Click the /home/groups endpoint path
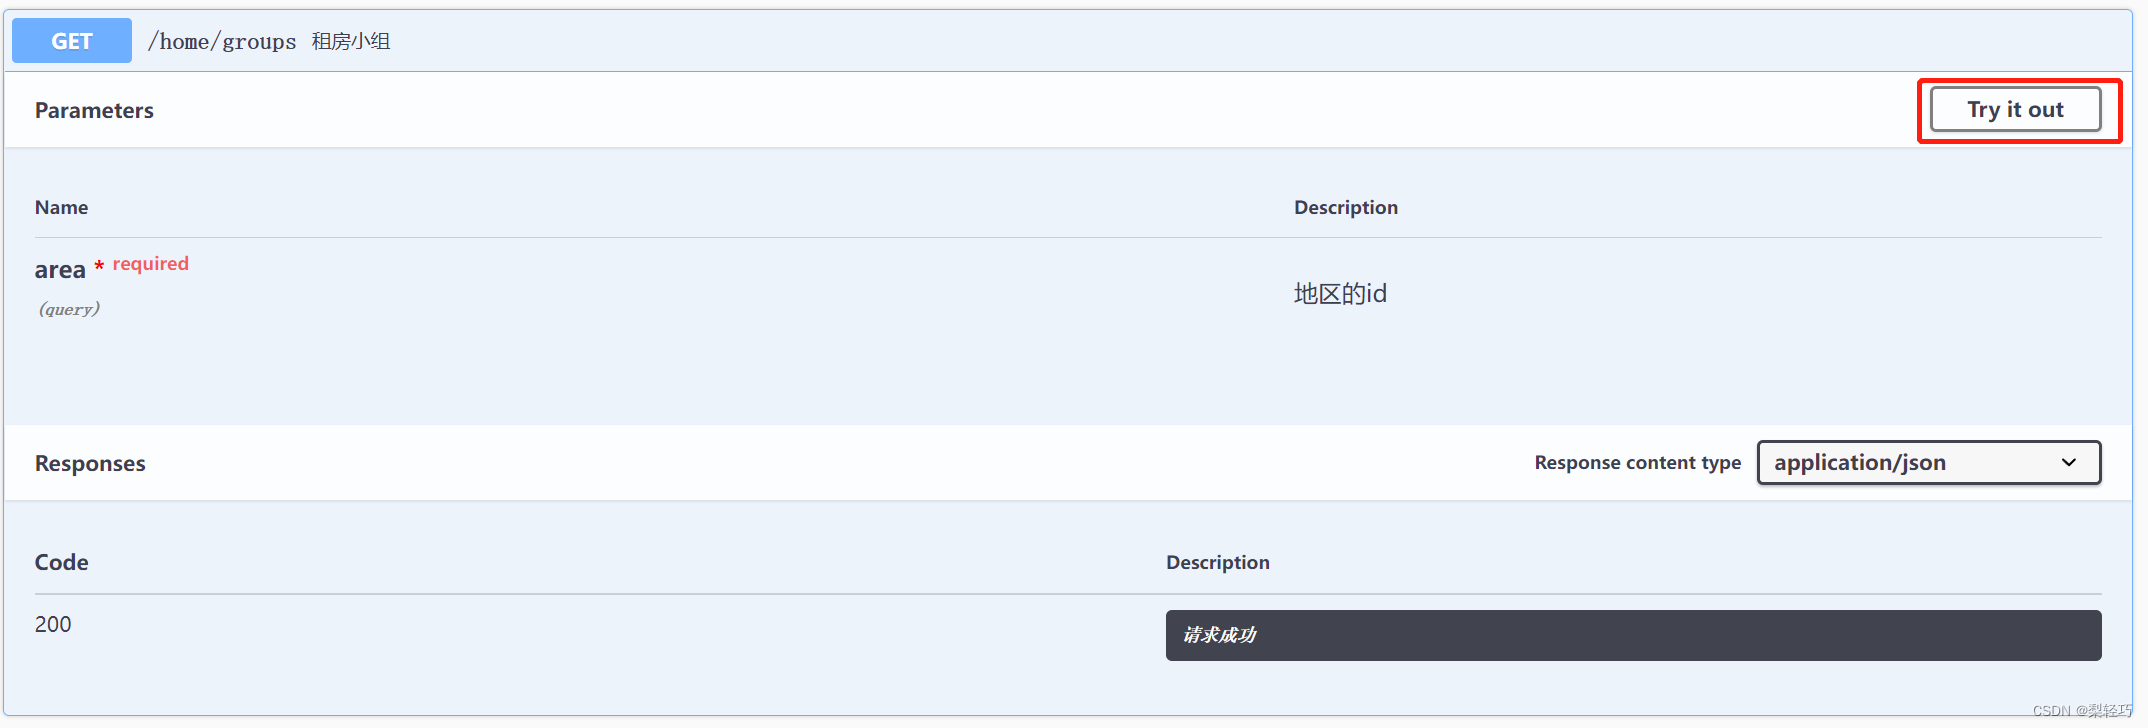The height and width of the screenshot is (728, 2148). click(x=222, y=42)
